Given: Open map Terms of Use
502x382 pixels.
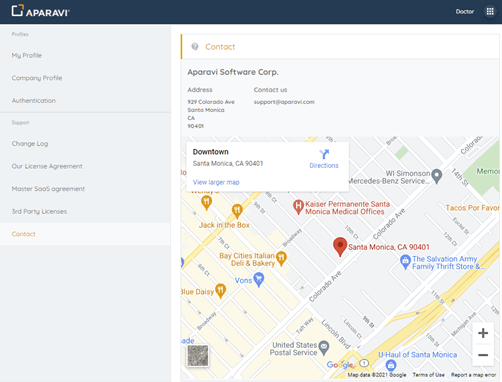Looking at the screenshot, I should 428,375.
